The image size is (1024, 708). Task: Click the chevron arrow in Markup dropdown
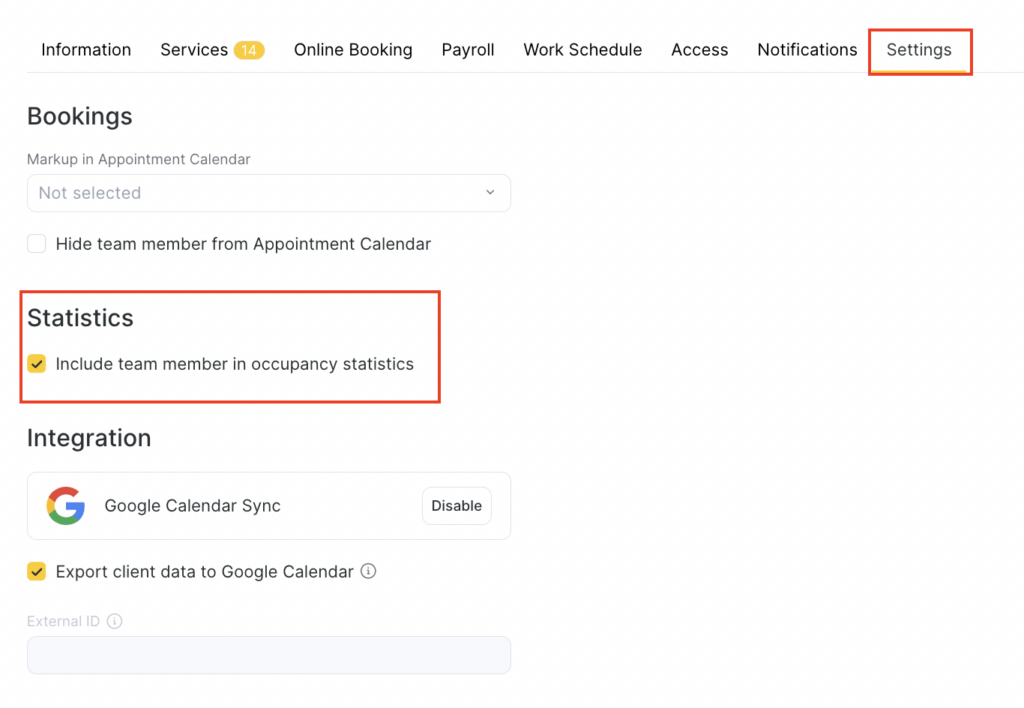pos(490,193)
